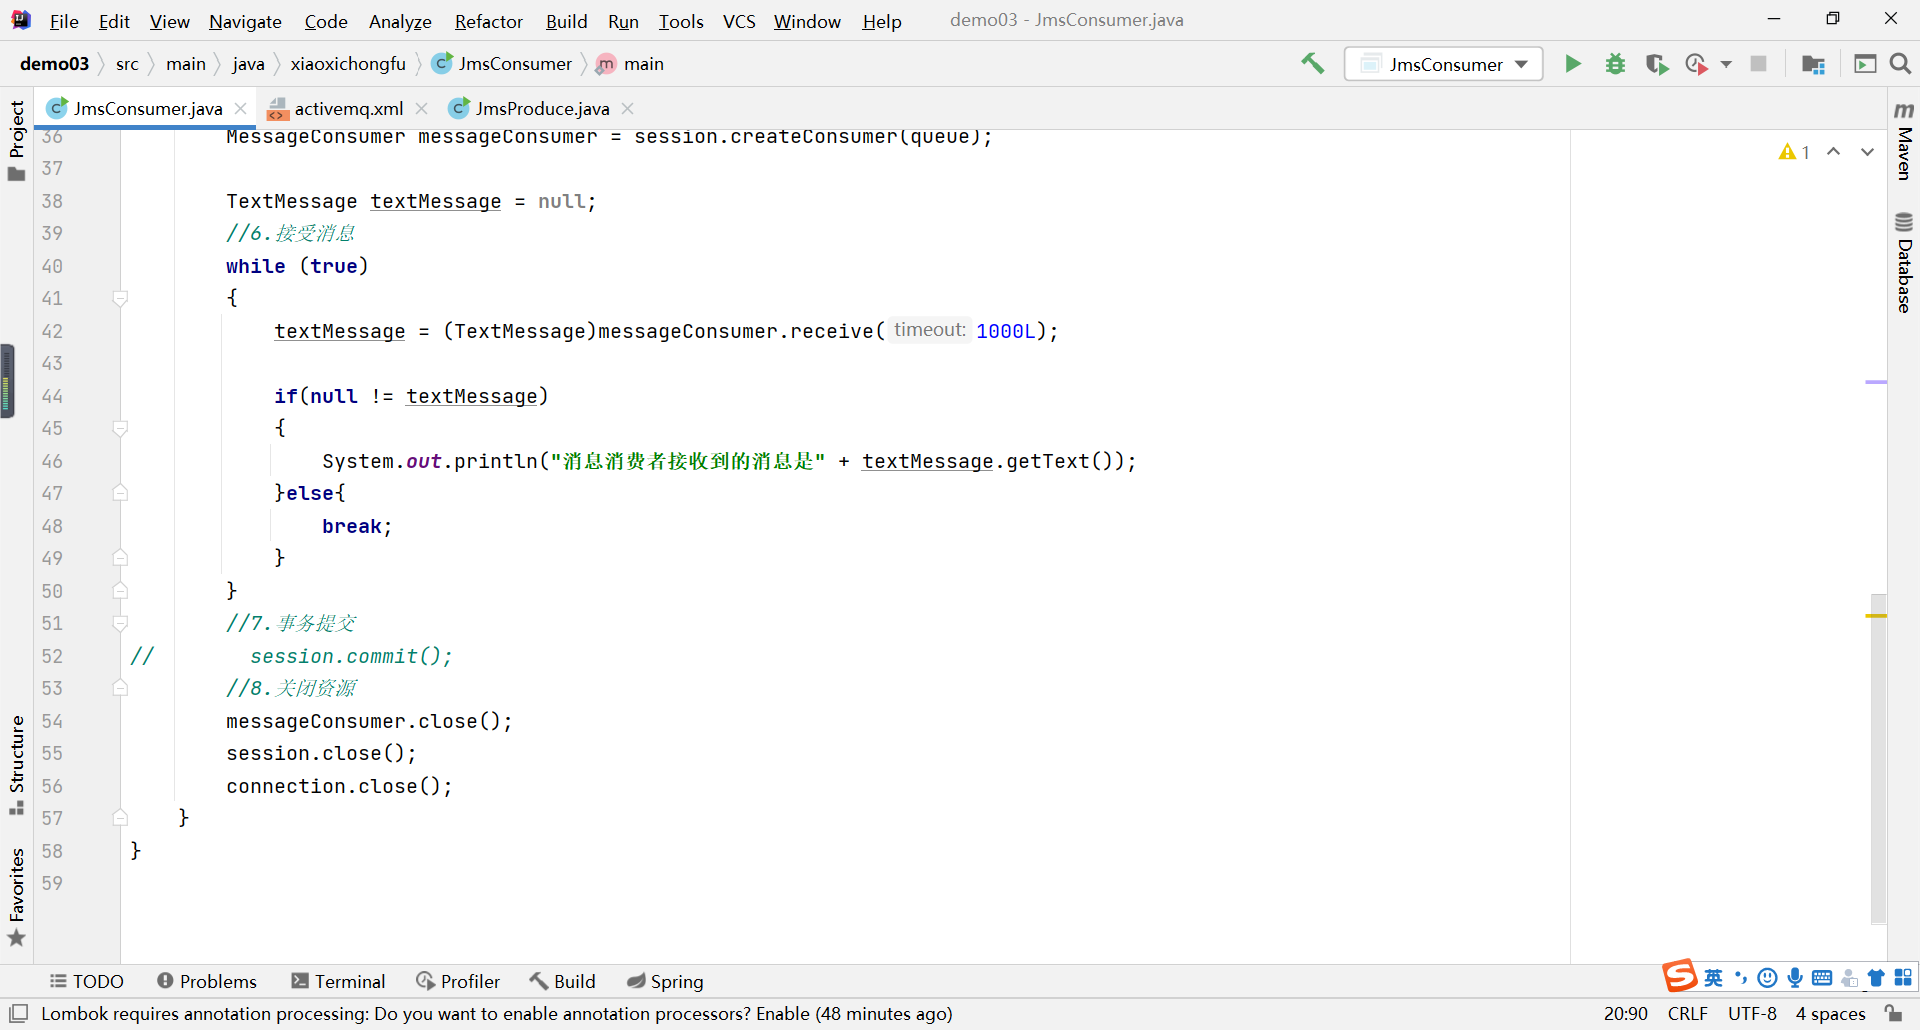Collapse the while block at line 41
Screen dimensions: 1920x1030
tap(120, 298)
